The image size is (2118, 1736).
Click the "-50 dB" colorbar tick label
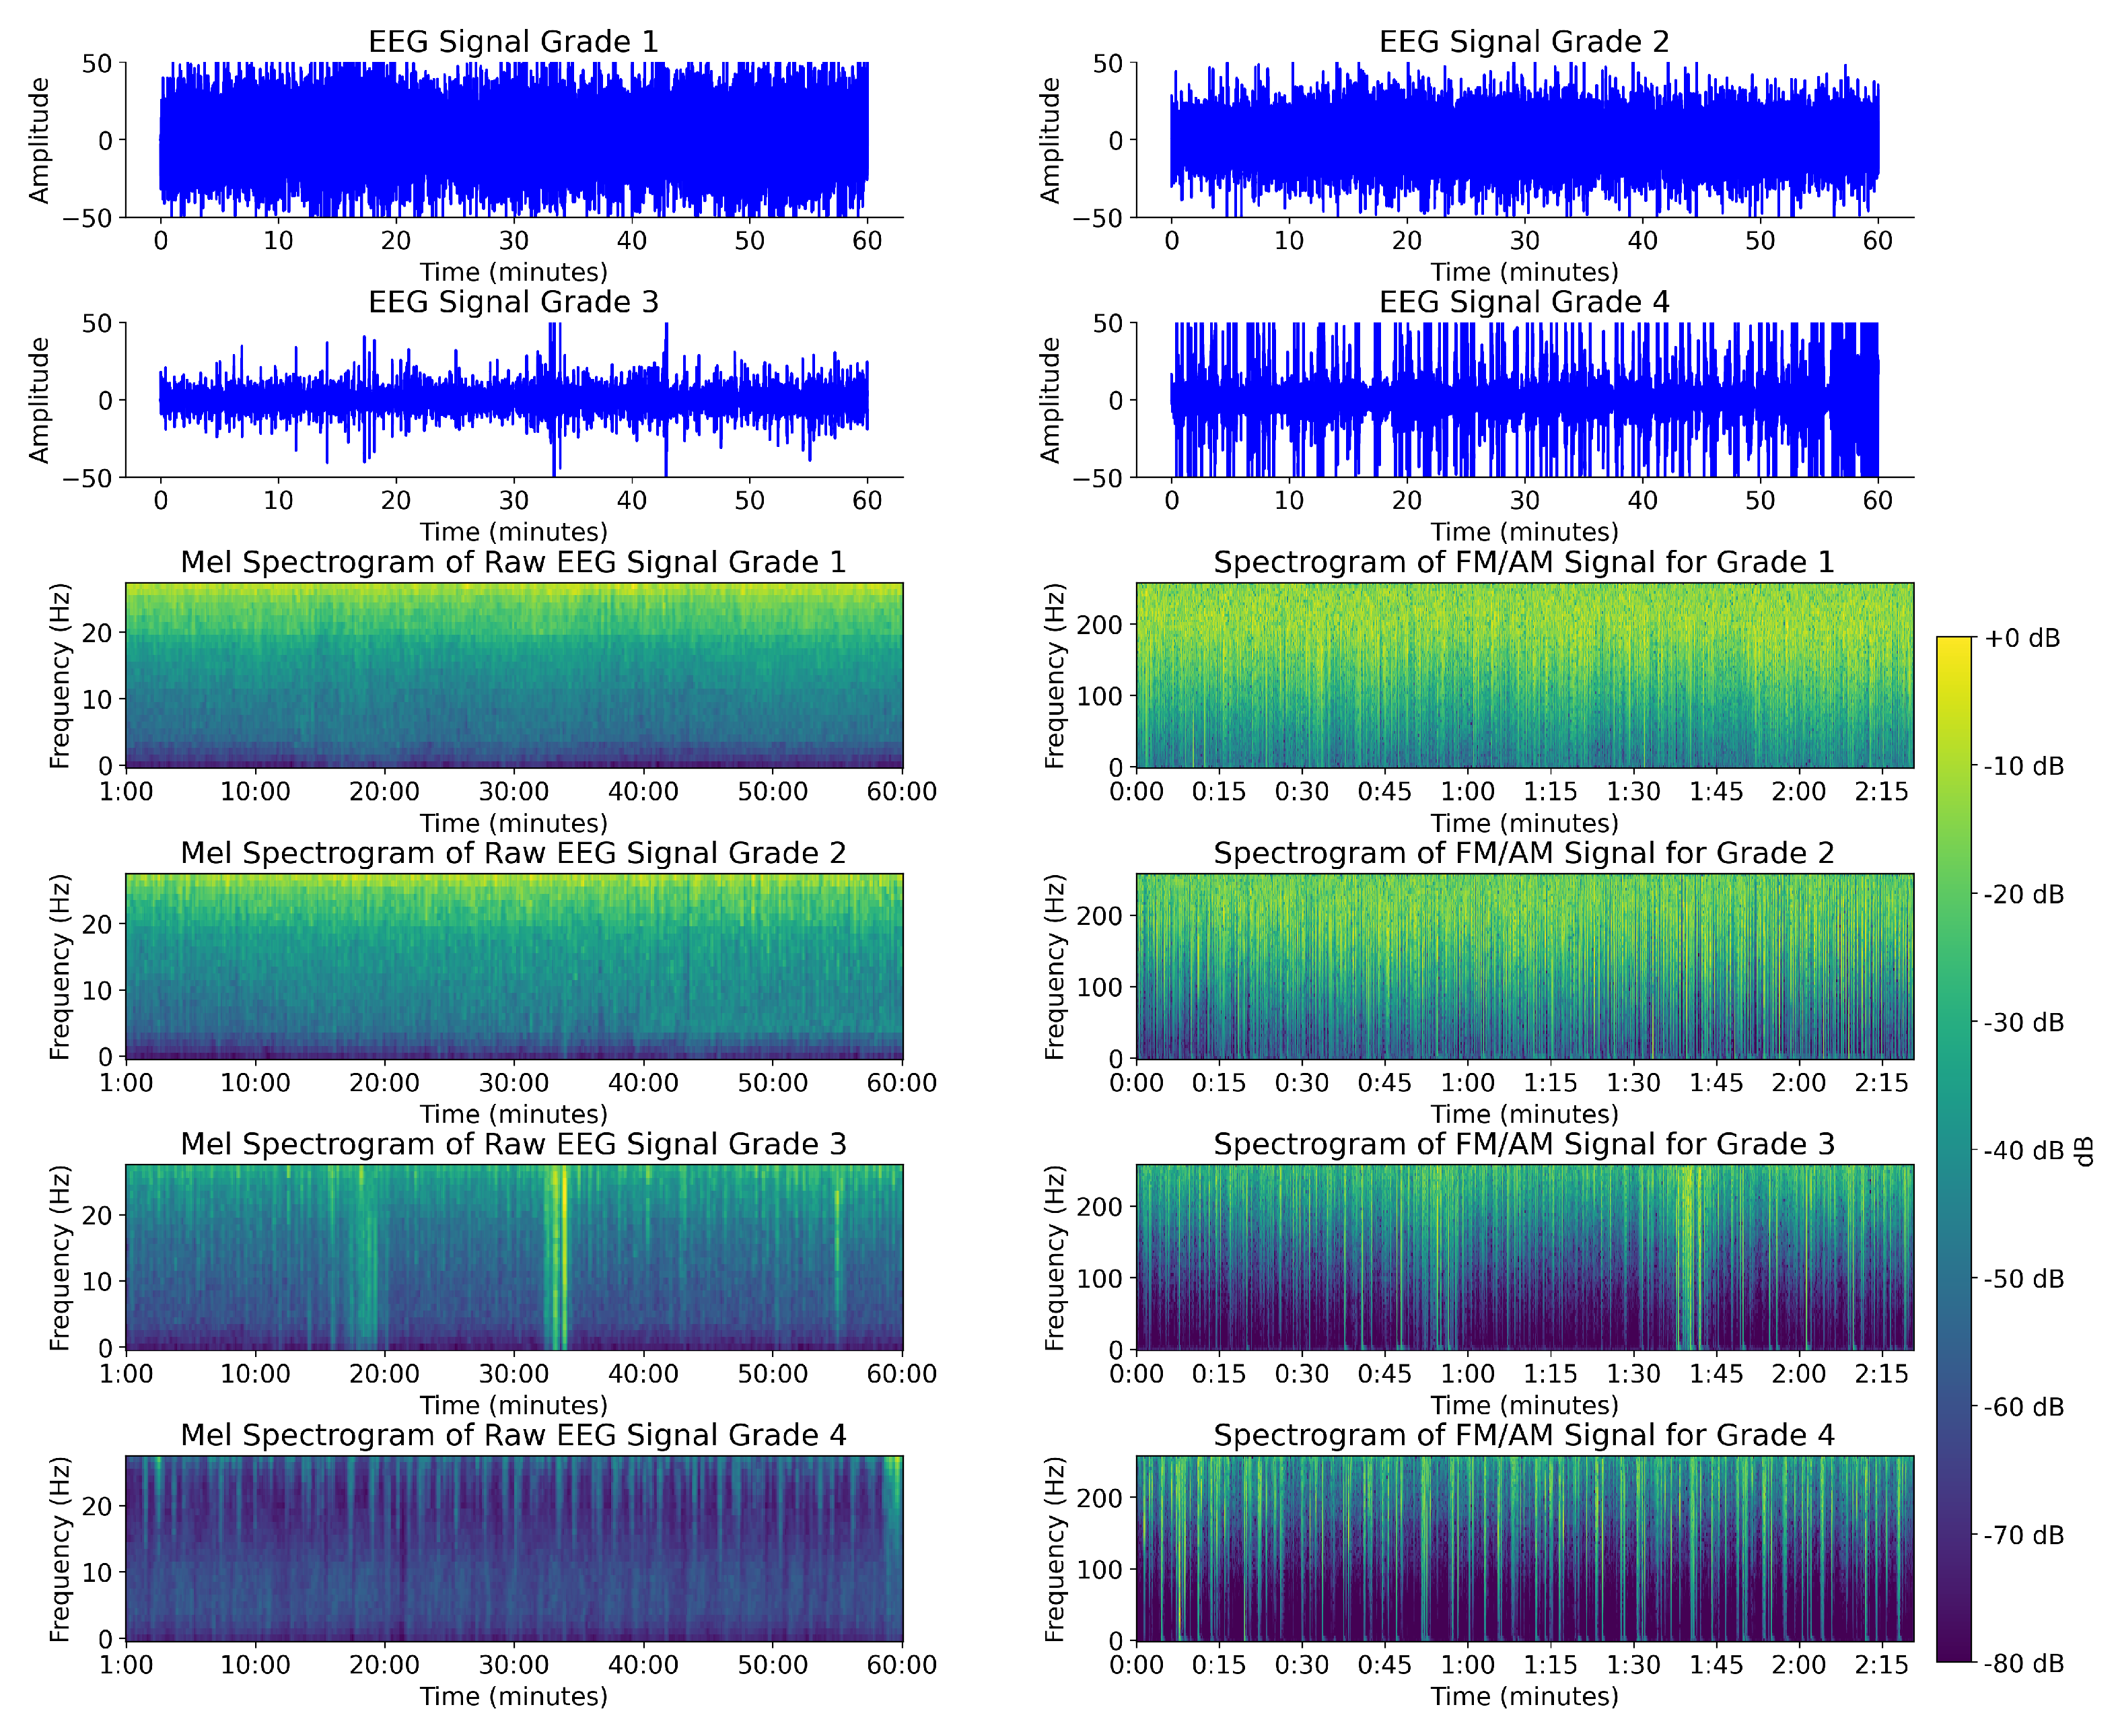click(2024, 1278)
